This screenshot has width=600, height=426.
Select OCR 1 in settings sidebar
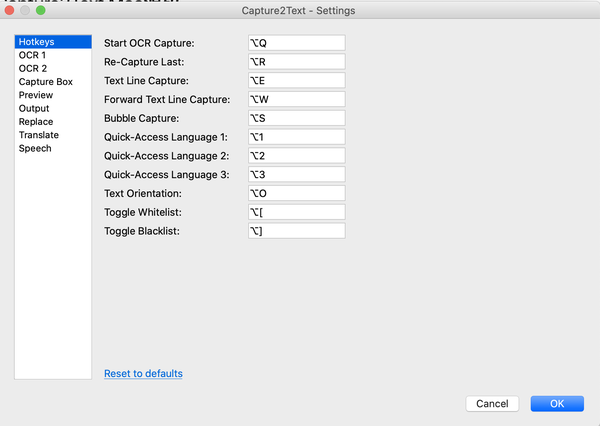coord(32,56)
